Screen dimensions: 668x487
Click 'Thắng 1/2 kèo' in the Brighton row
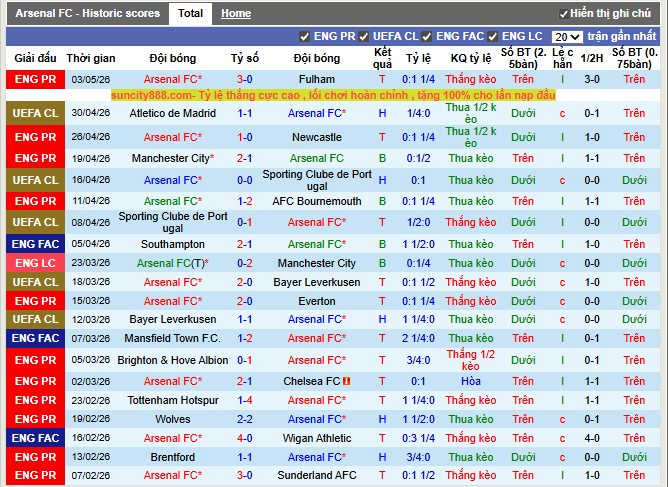471,360
